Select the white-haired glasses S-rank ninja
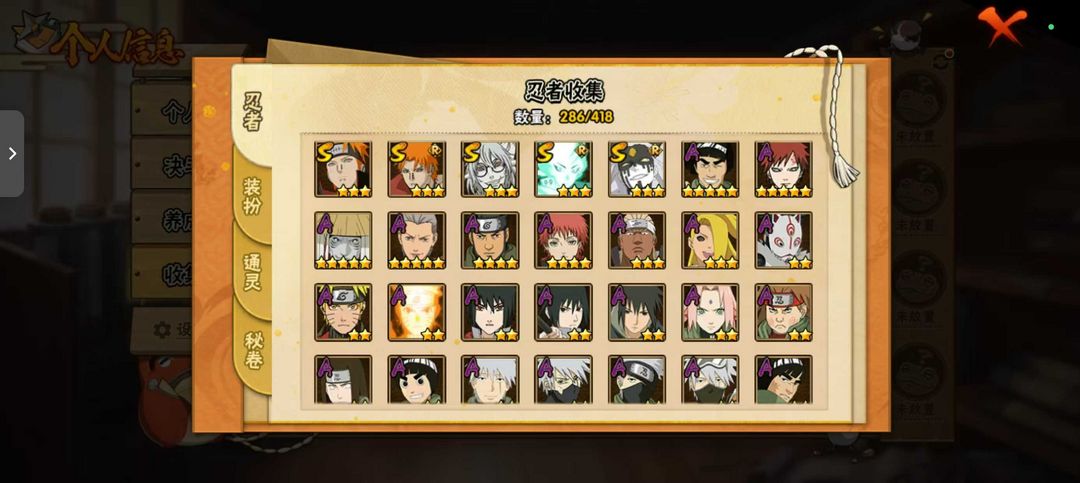The image size is (1080, 483). (x=490, y=169)
